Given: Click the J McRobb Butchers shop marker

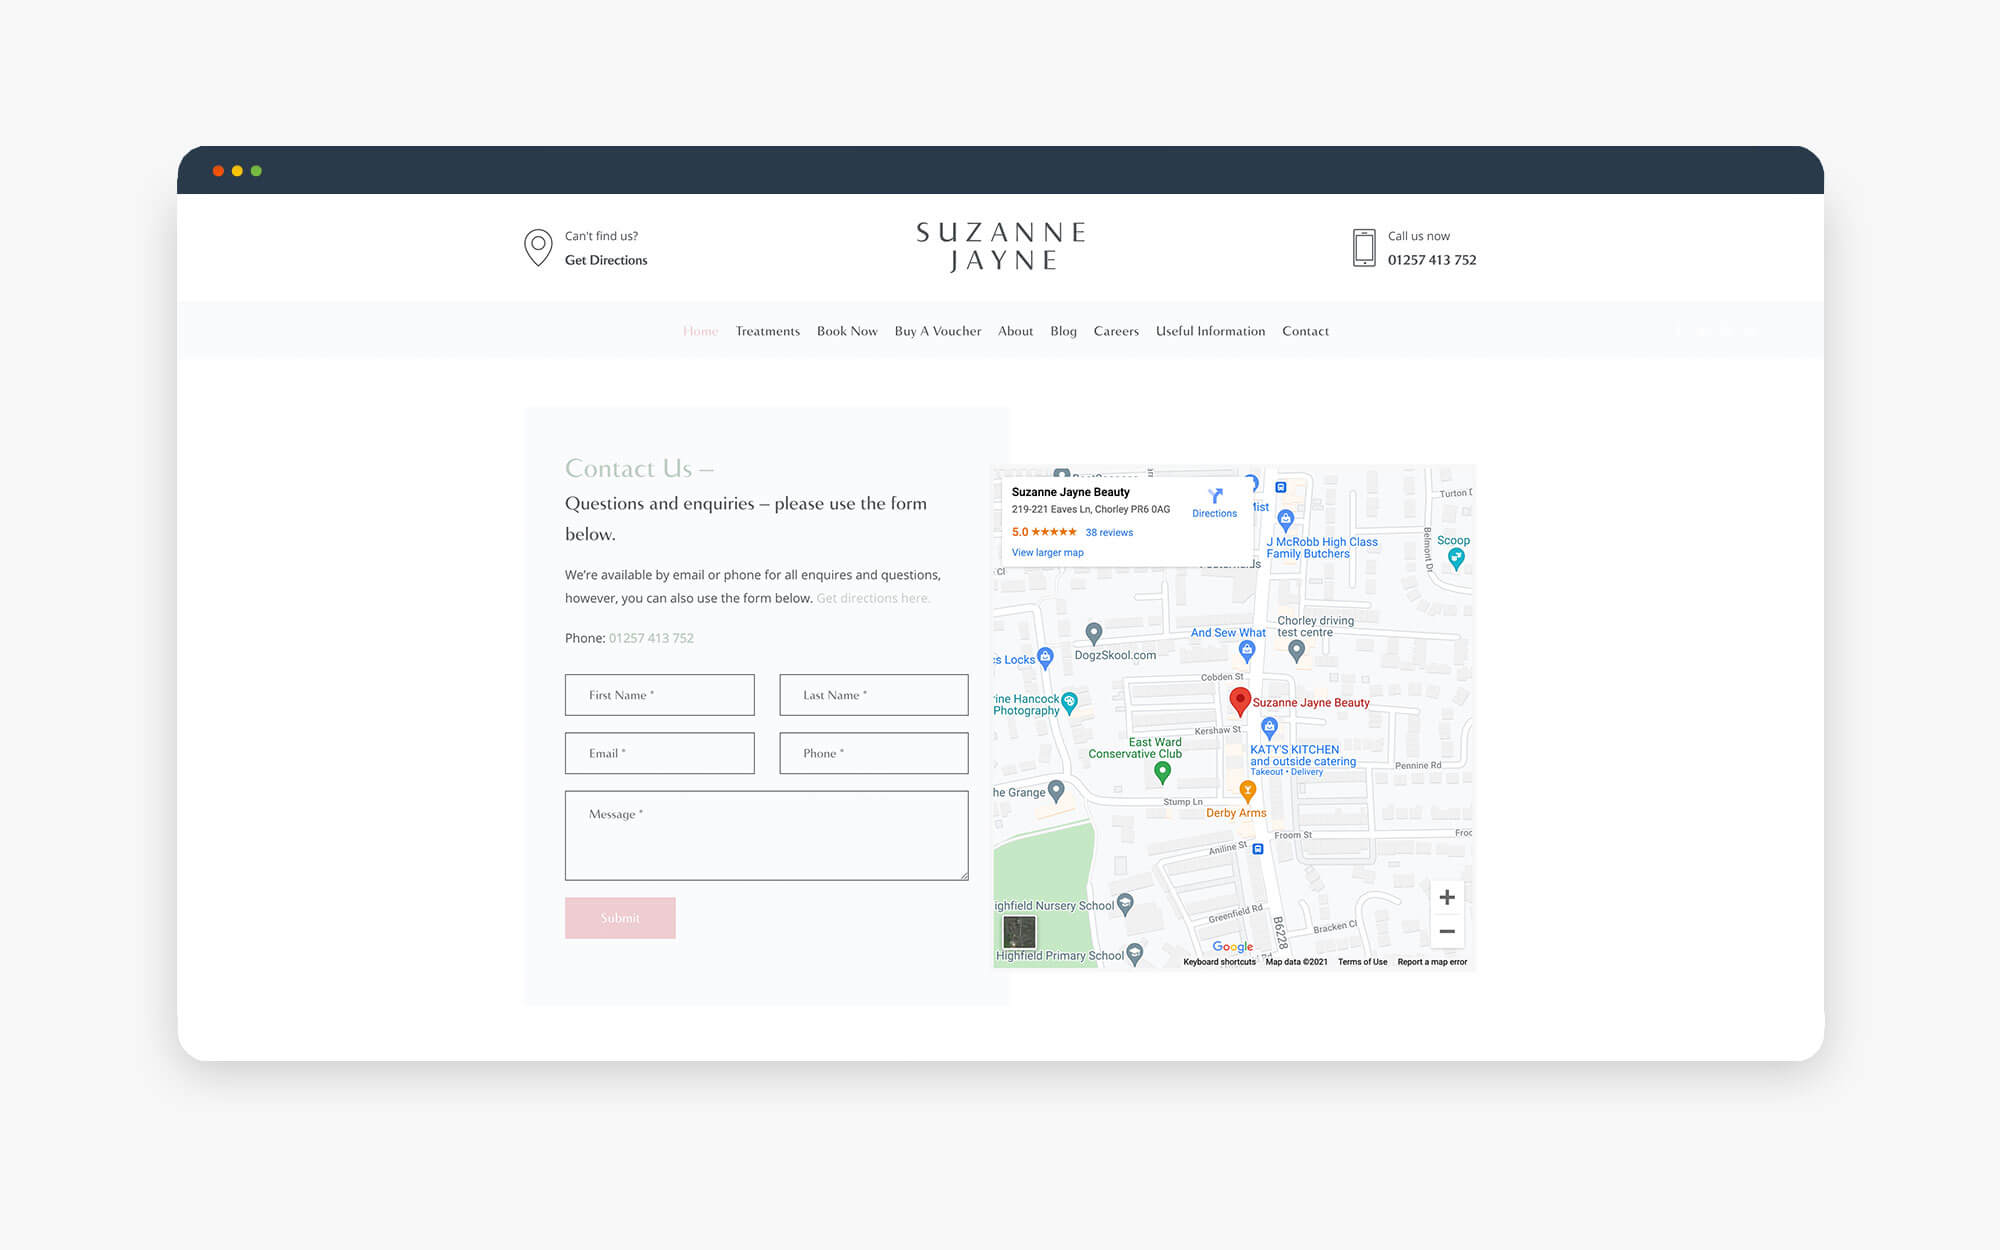Looking at the screenshot, I should tap(1286, 519).
